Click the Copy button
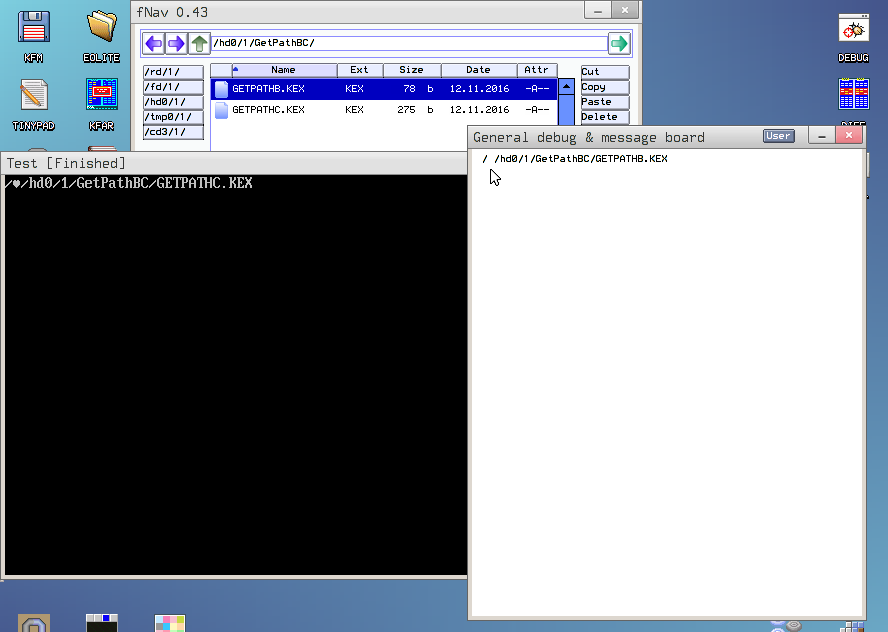This screenshot has width=888, height=632. click(604, 87)
